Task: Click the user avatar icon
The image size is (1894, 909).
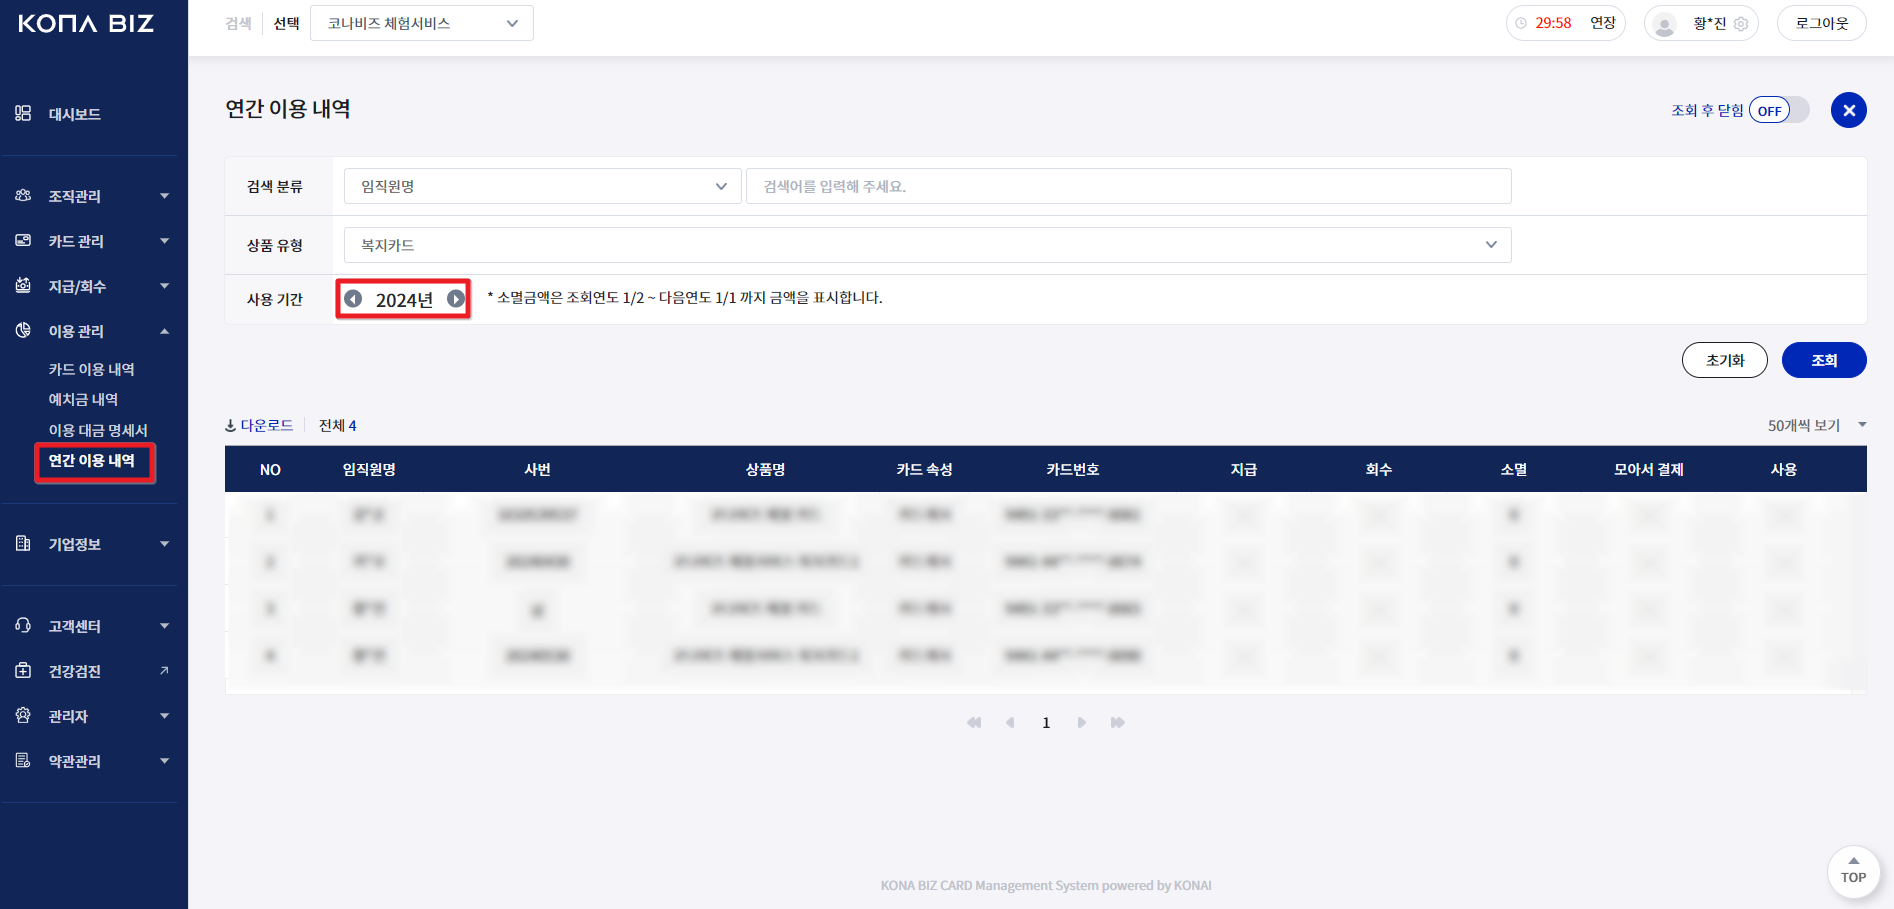Action: (x=1665, y=24)
